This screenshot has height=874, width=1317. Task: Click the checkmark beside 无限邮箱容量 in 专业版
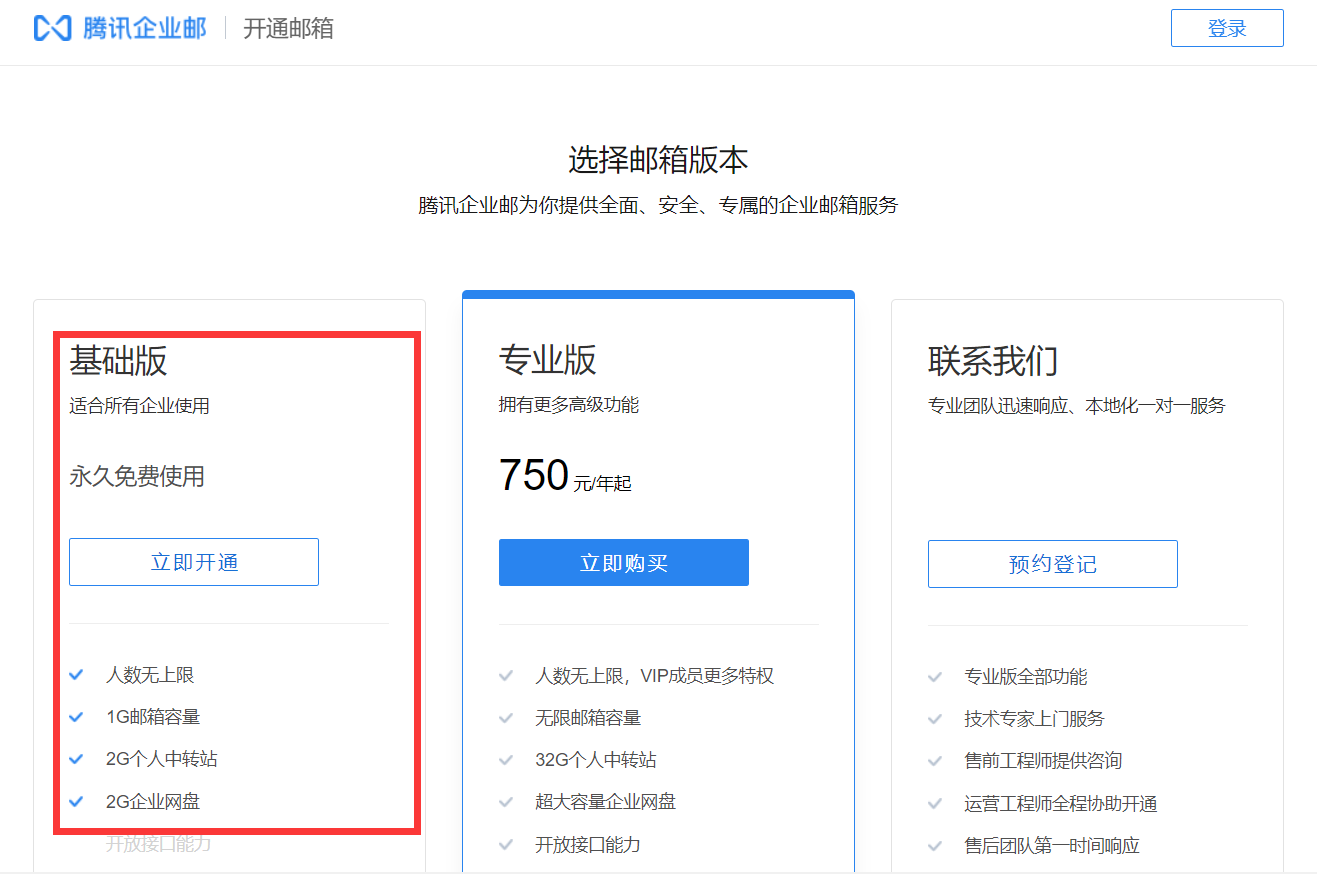tap(506, 716)
